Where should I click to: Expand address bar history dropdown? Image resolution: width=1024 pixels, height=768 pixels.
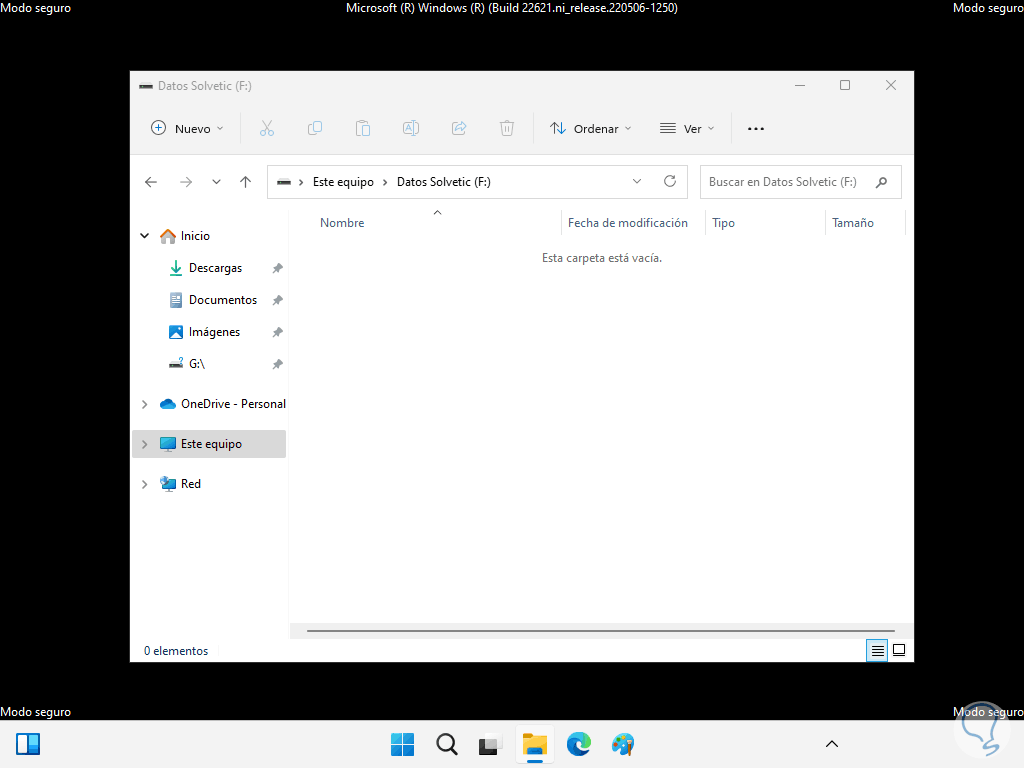pos(637,182)
